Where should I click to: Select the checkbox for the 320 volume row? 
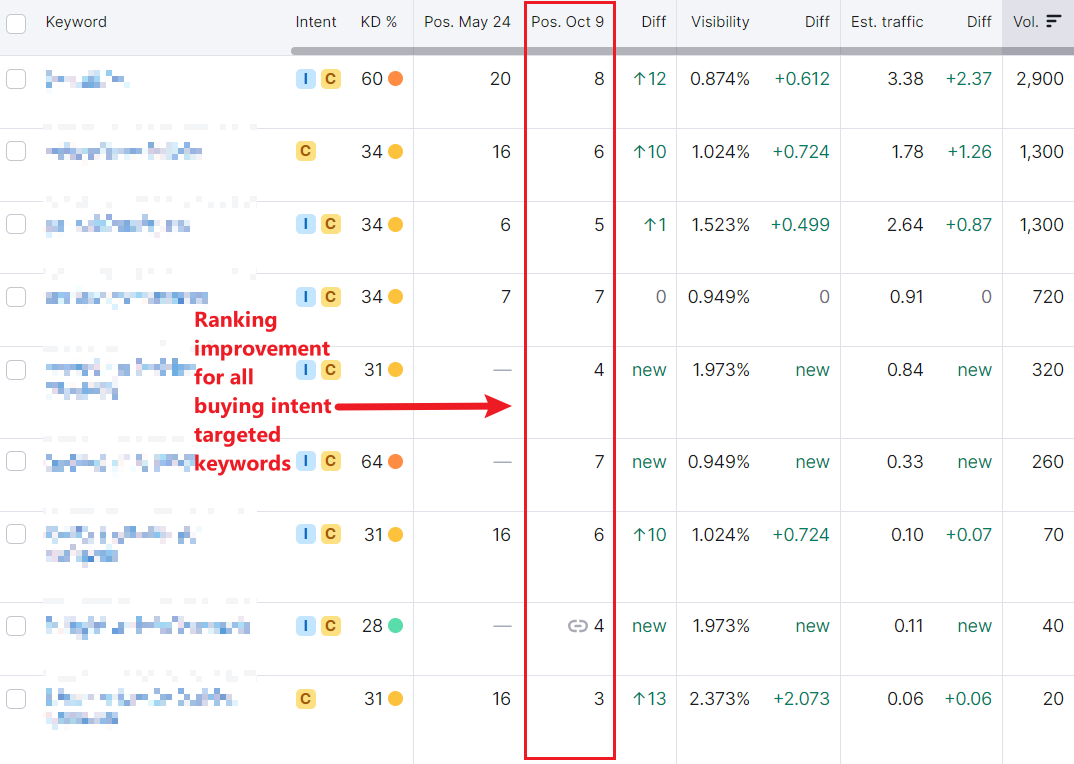[x=16, y=370]
